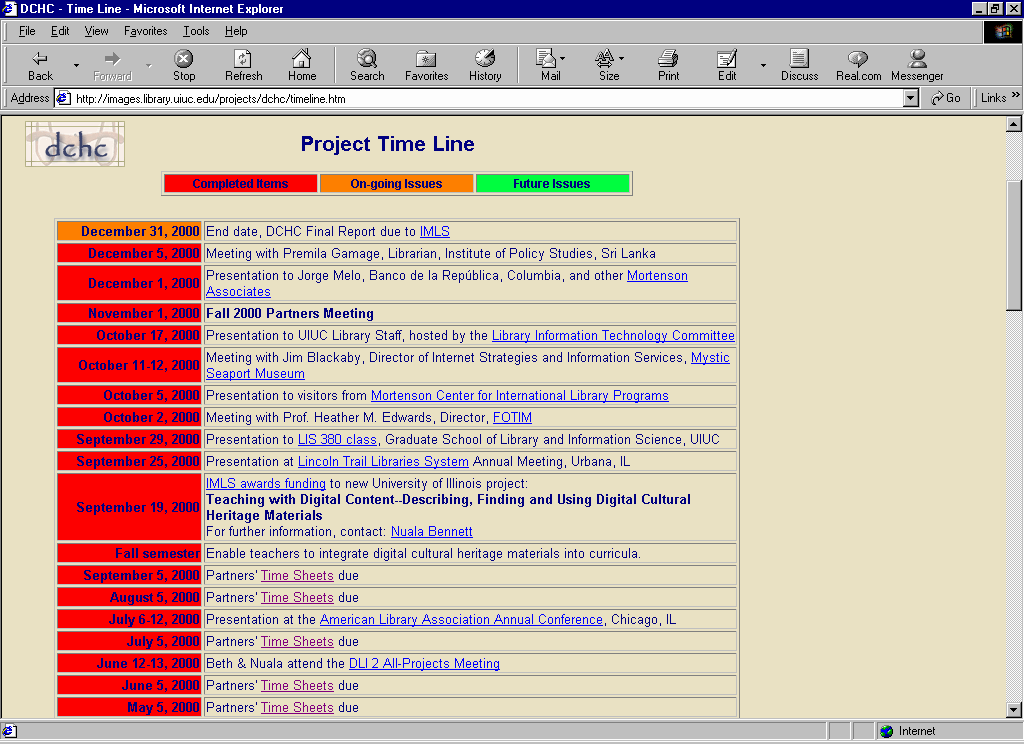Expand the Back button history arrow
1024x744 pixels.
click(76, 66)
